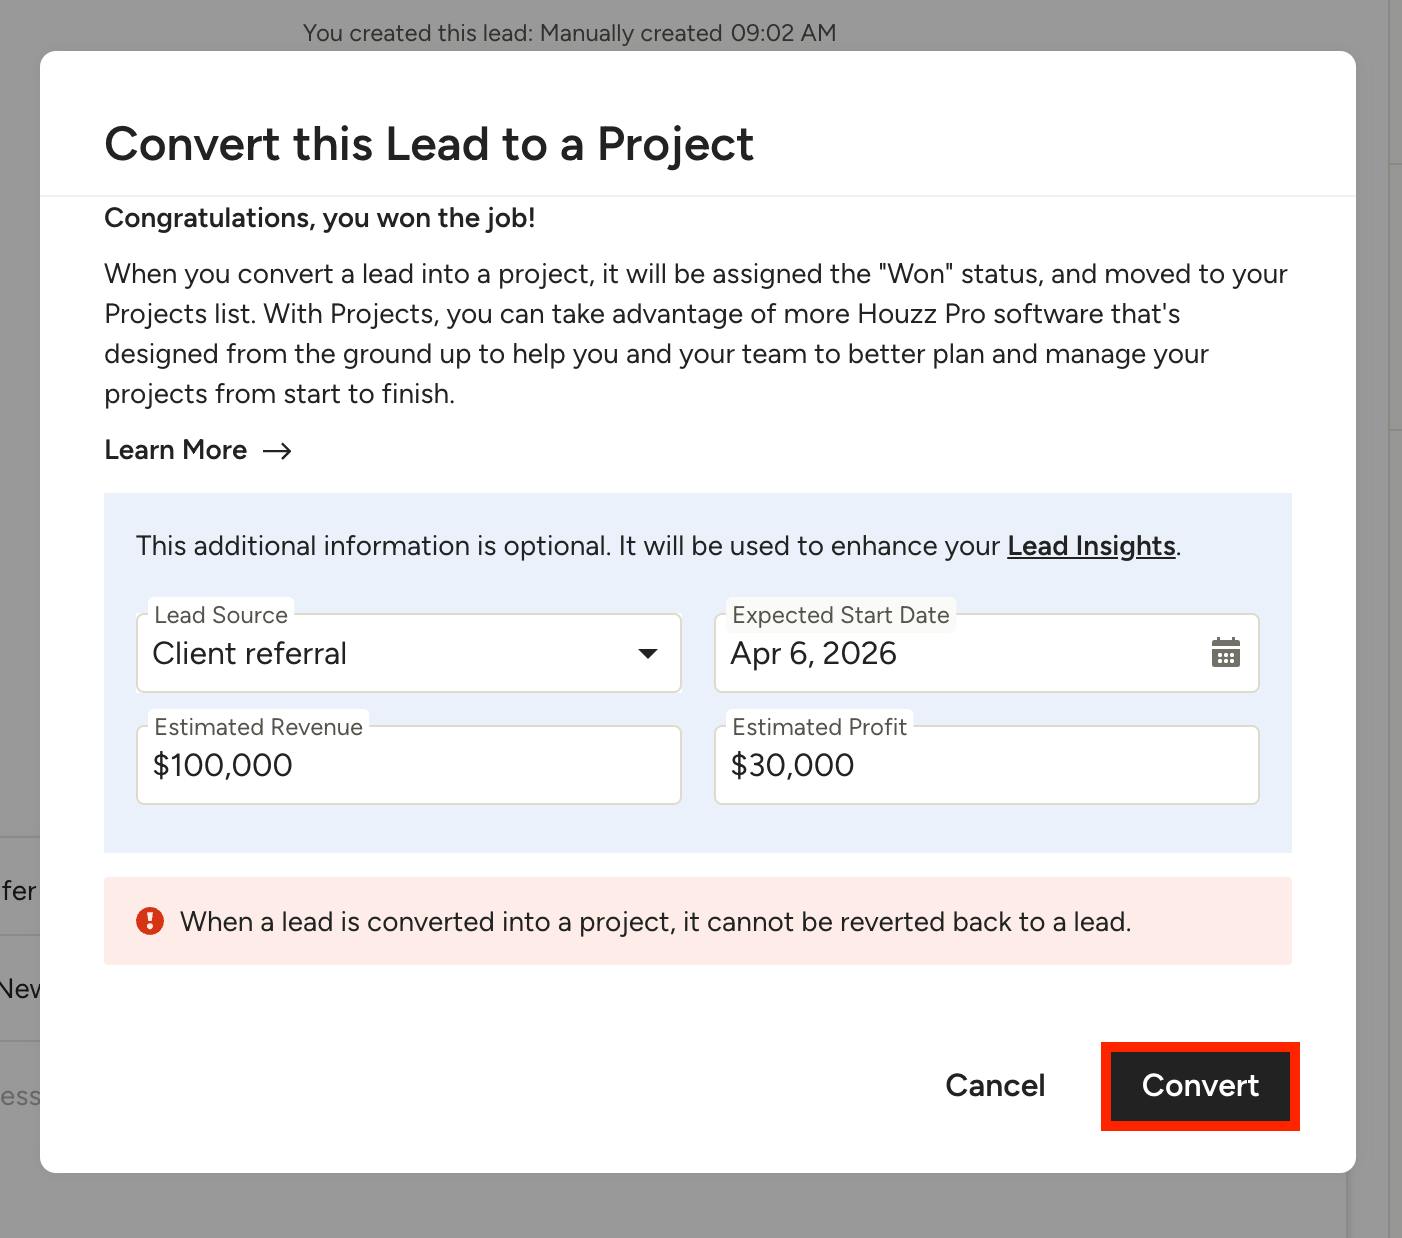Expand the Client referral dropdown arrow

pos(648,654)
